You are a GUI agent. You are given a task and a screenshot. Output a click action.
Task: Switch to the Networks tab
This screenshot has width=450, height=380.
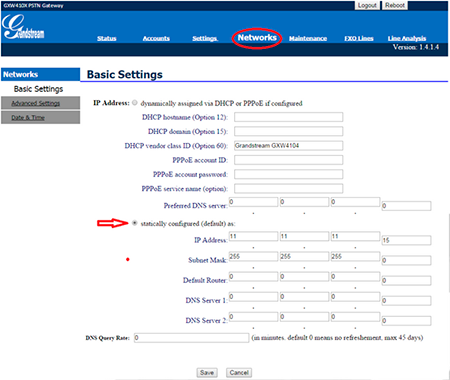pyautogui.click(x=257, y=38)
